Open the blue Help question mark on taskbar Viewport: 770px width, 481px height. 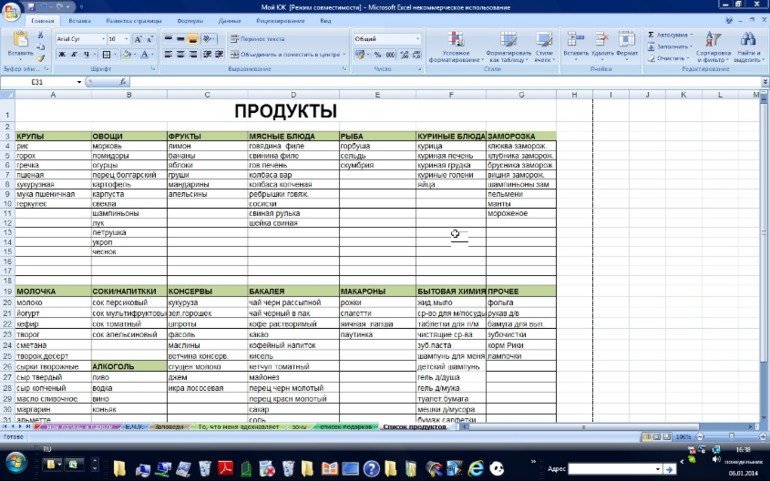click(372, 468)
